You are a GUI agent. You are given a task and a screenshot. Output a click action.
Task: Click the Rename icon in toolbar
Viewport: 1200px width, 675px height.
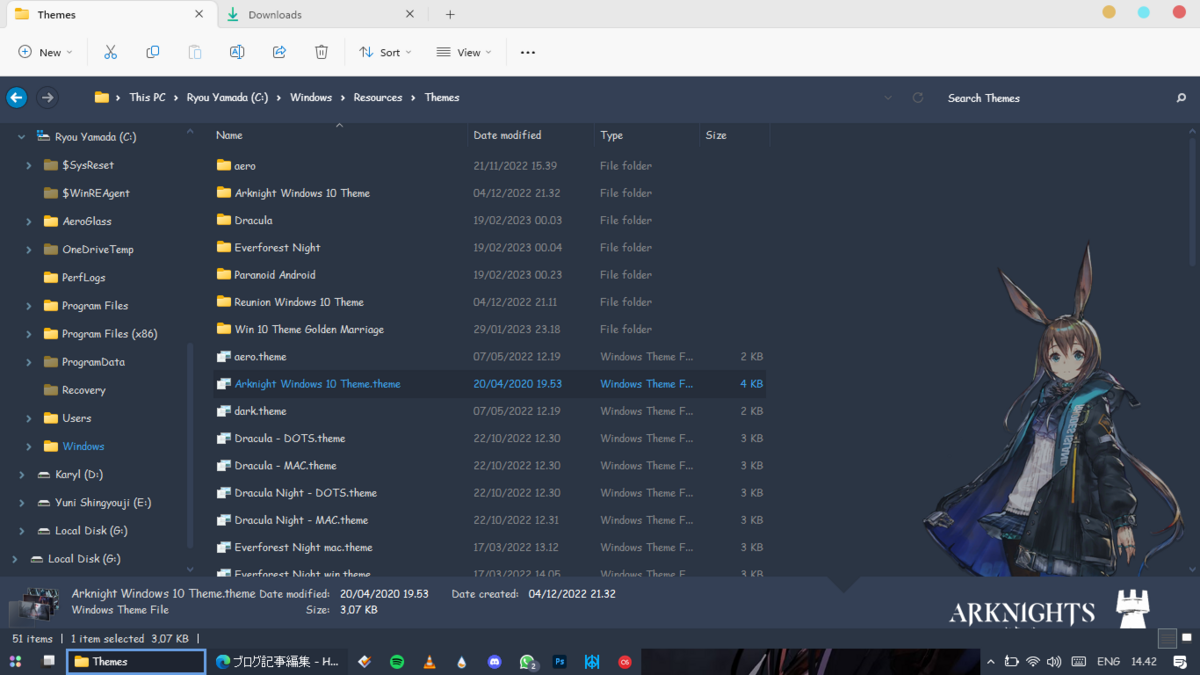coord(237,52)
